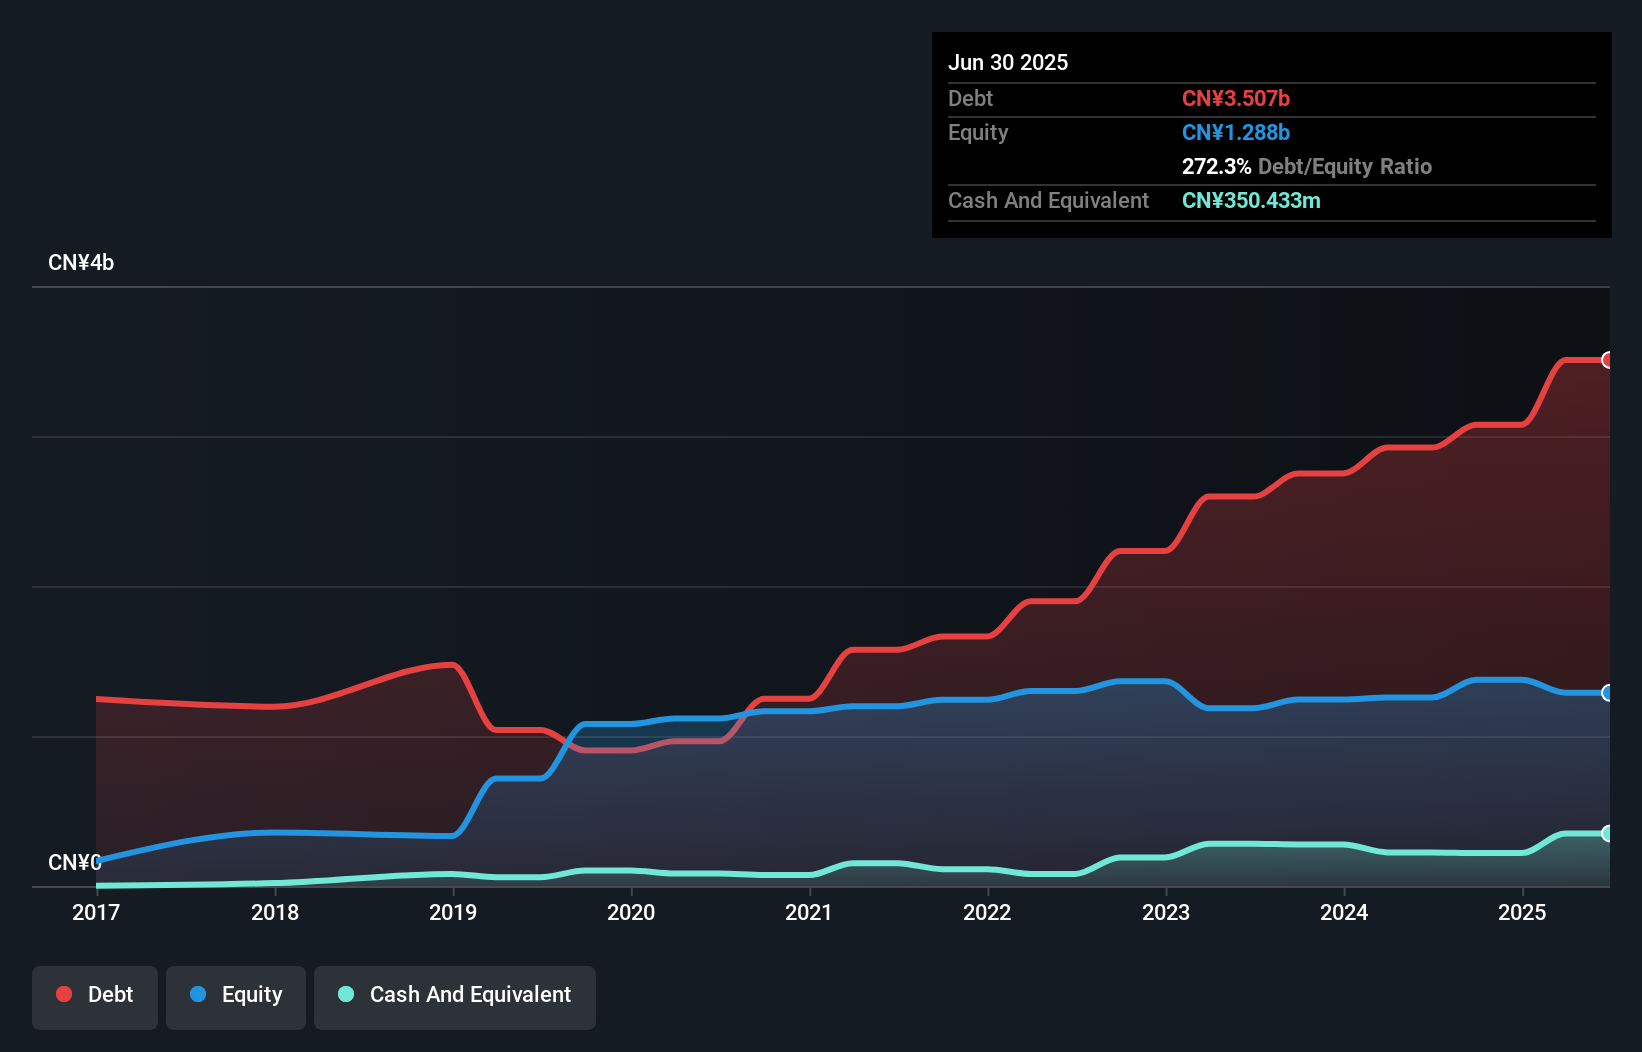Image resolution: width=1642 pixels, height=1052 pixels.
Task: Click the 272.3% Debt/Equity Ratio text
Action: click(x=1307, y=167)
